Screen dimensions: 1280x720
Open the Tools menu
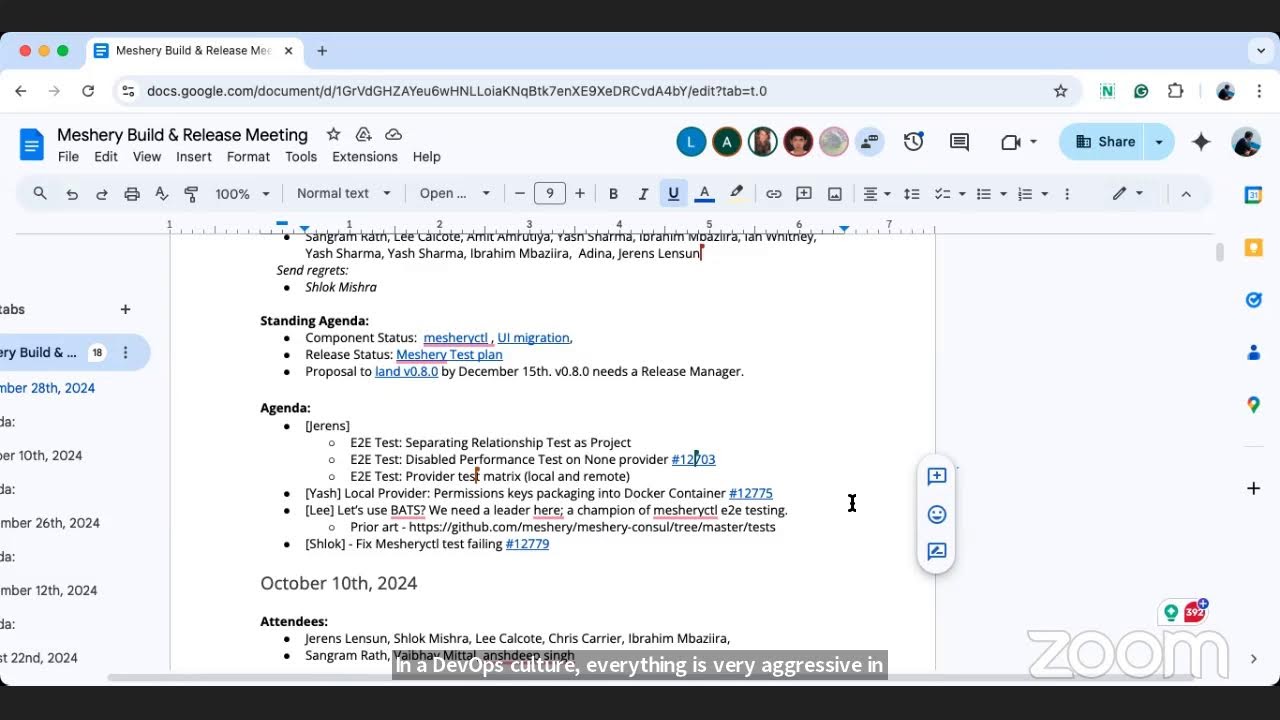click(301, 157)
